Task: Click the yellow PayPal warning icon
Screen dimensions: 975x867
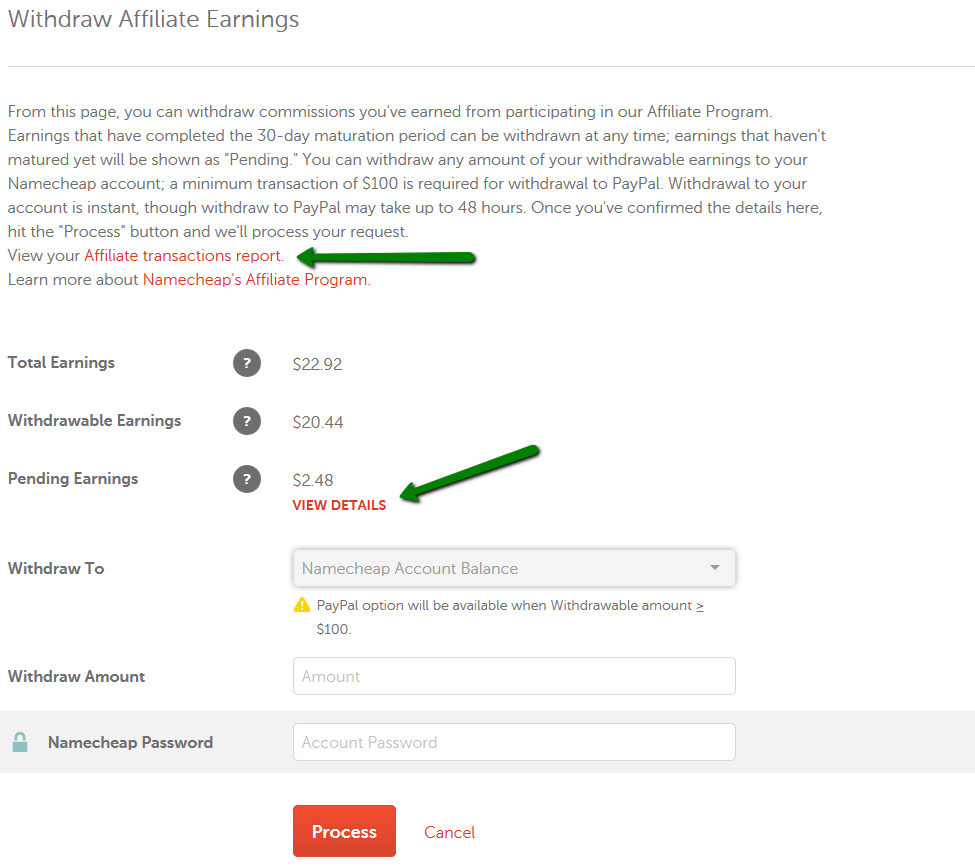Action: pos(302,605)
